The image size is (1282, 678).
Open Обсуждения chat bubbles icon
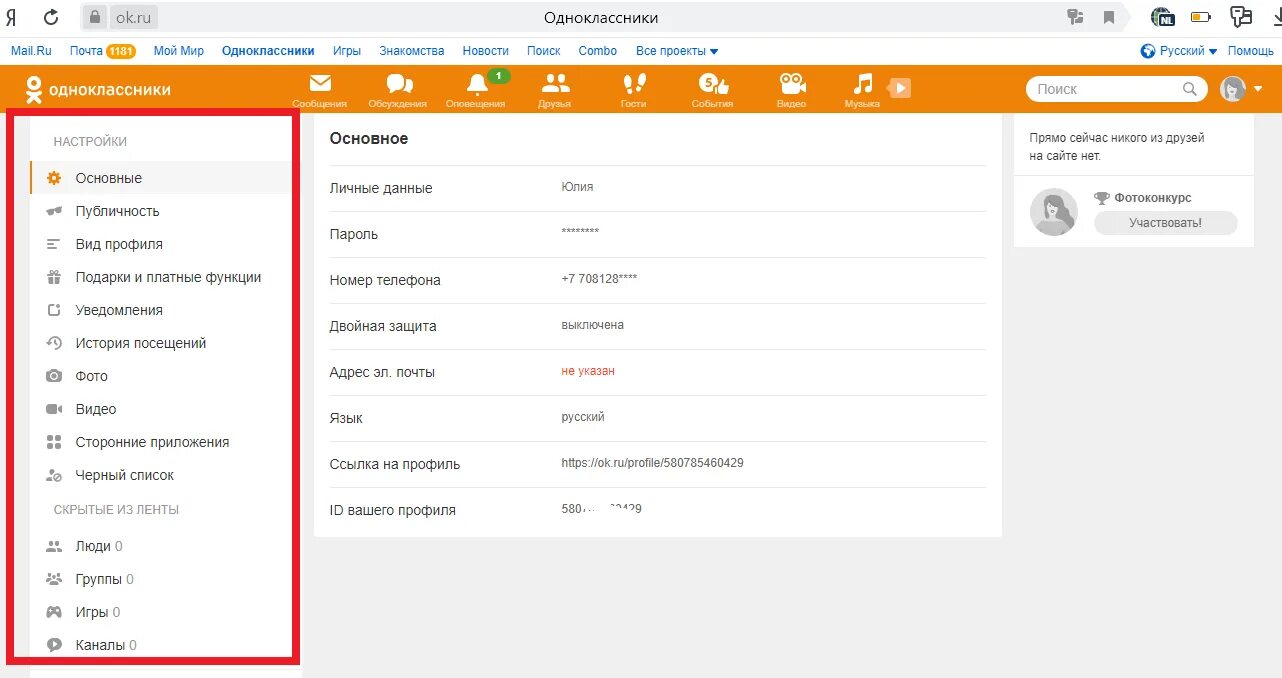pos(399,84)
